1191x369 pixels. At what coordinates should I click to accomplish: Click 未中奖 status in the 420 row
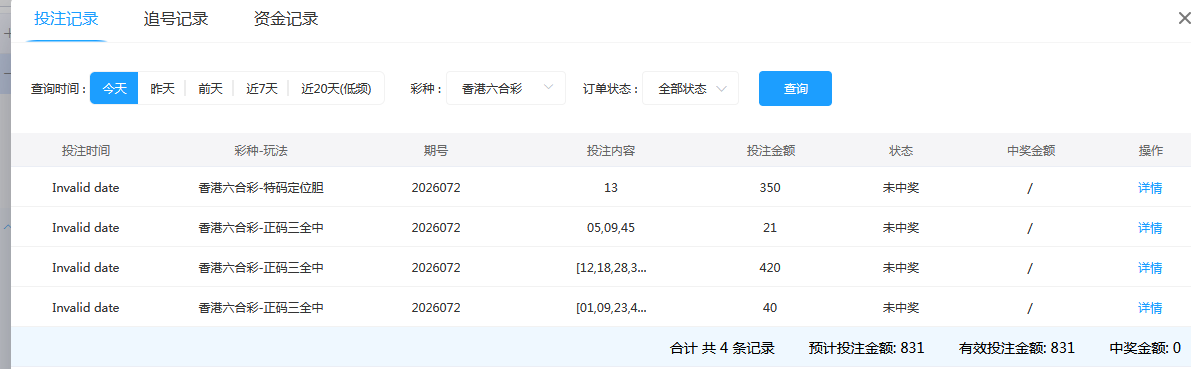pyautogui.click(x=901, y=267)
